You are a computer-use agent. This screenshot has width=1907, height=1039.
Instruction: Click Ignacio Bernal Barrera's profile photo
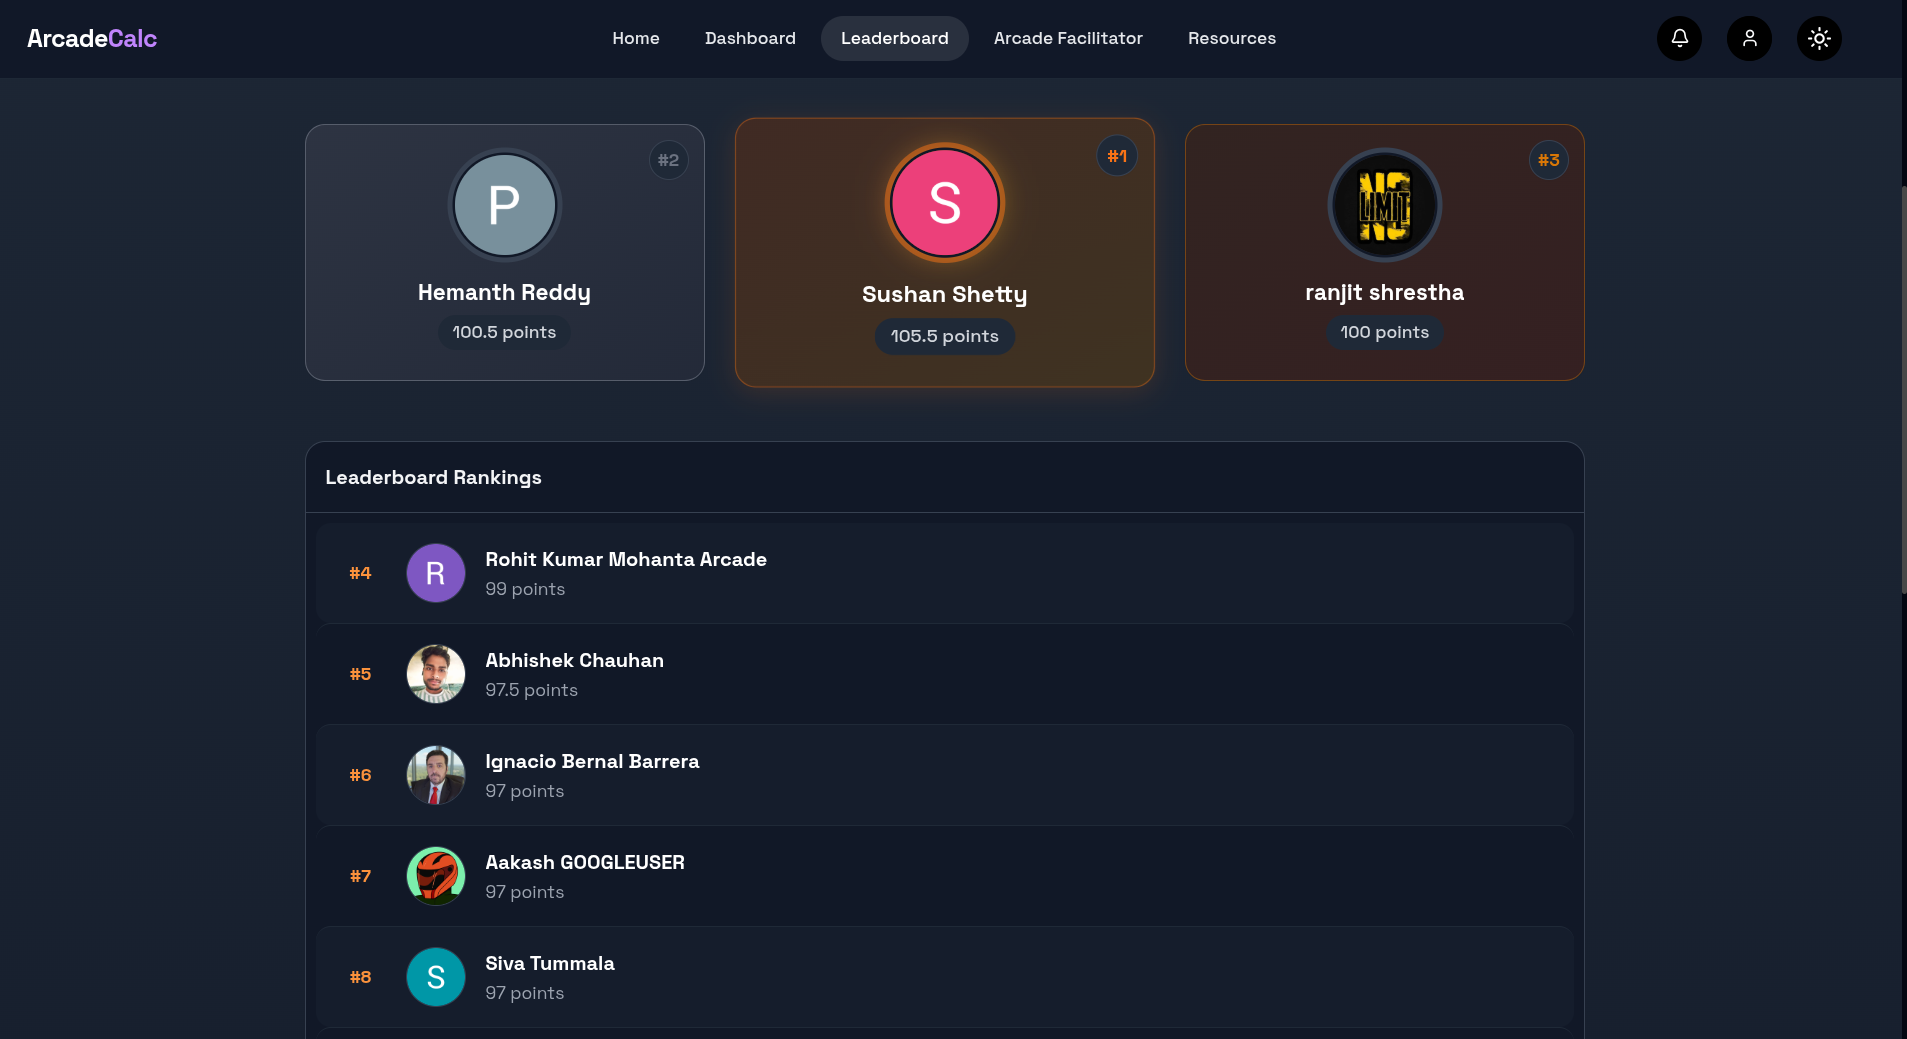[435, 775]
